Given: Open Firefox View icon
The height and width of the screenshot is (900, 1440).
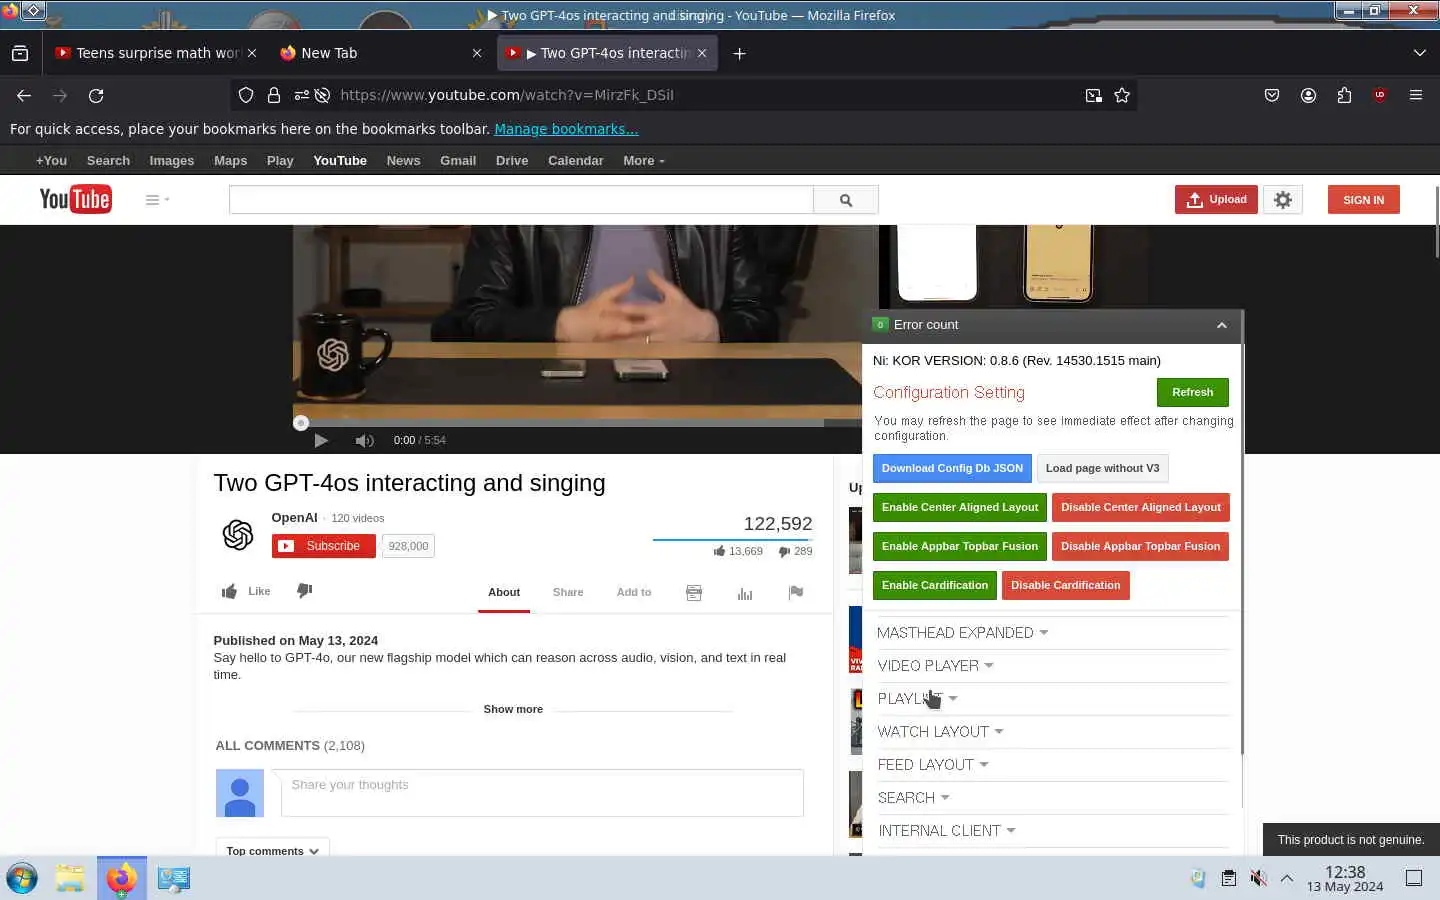Looking at the screenshot, I should (x=20, y=53).
